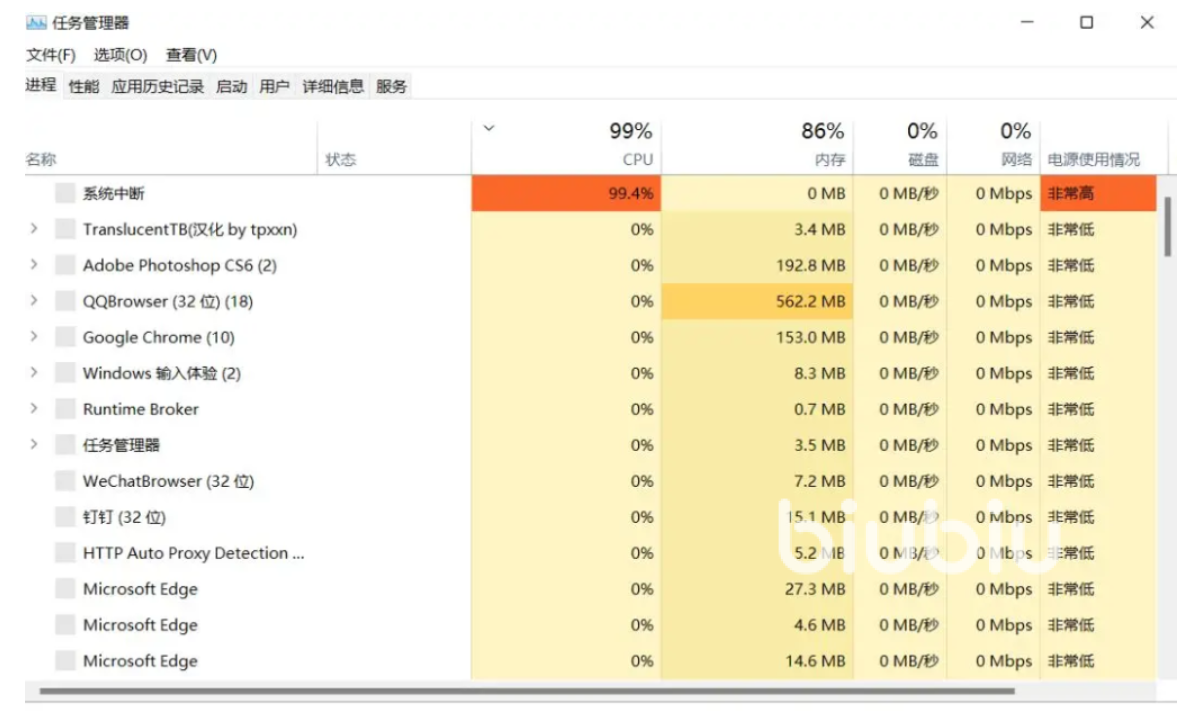
Task: Expand the Windows 输入体验 process group
Action: (34, 373)
